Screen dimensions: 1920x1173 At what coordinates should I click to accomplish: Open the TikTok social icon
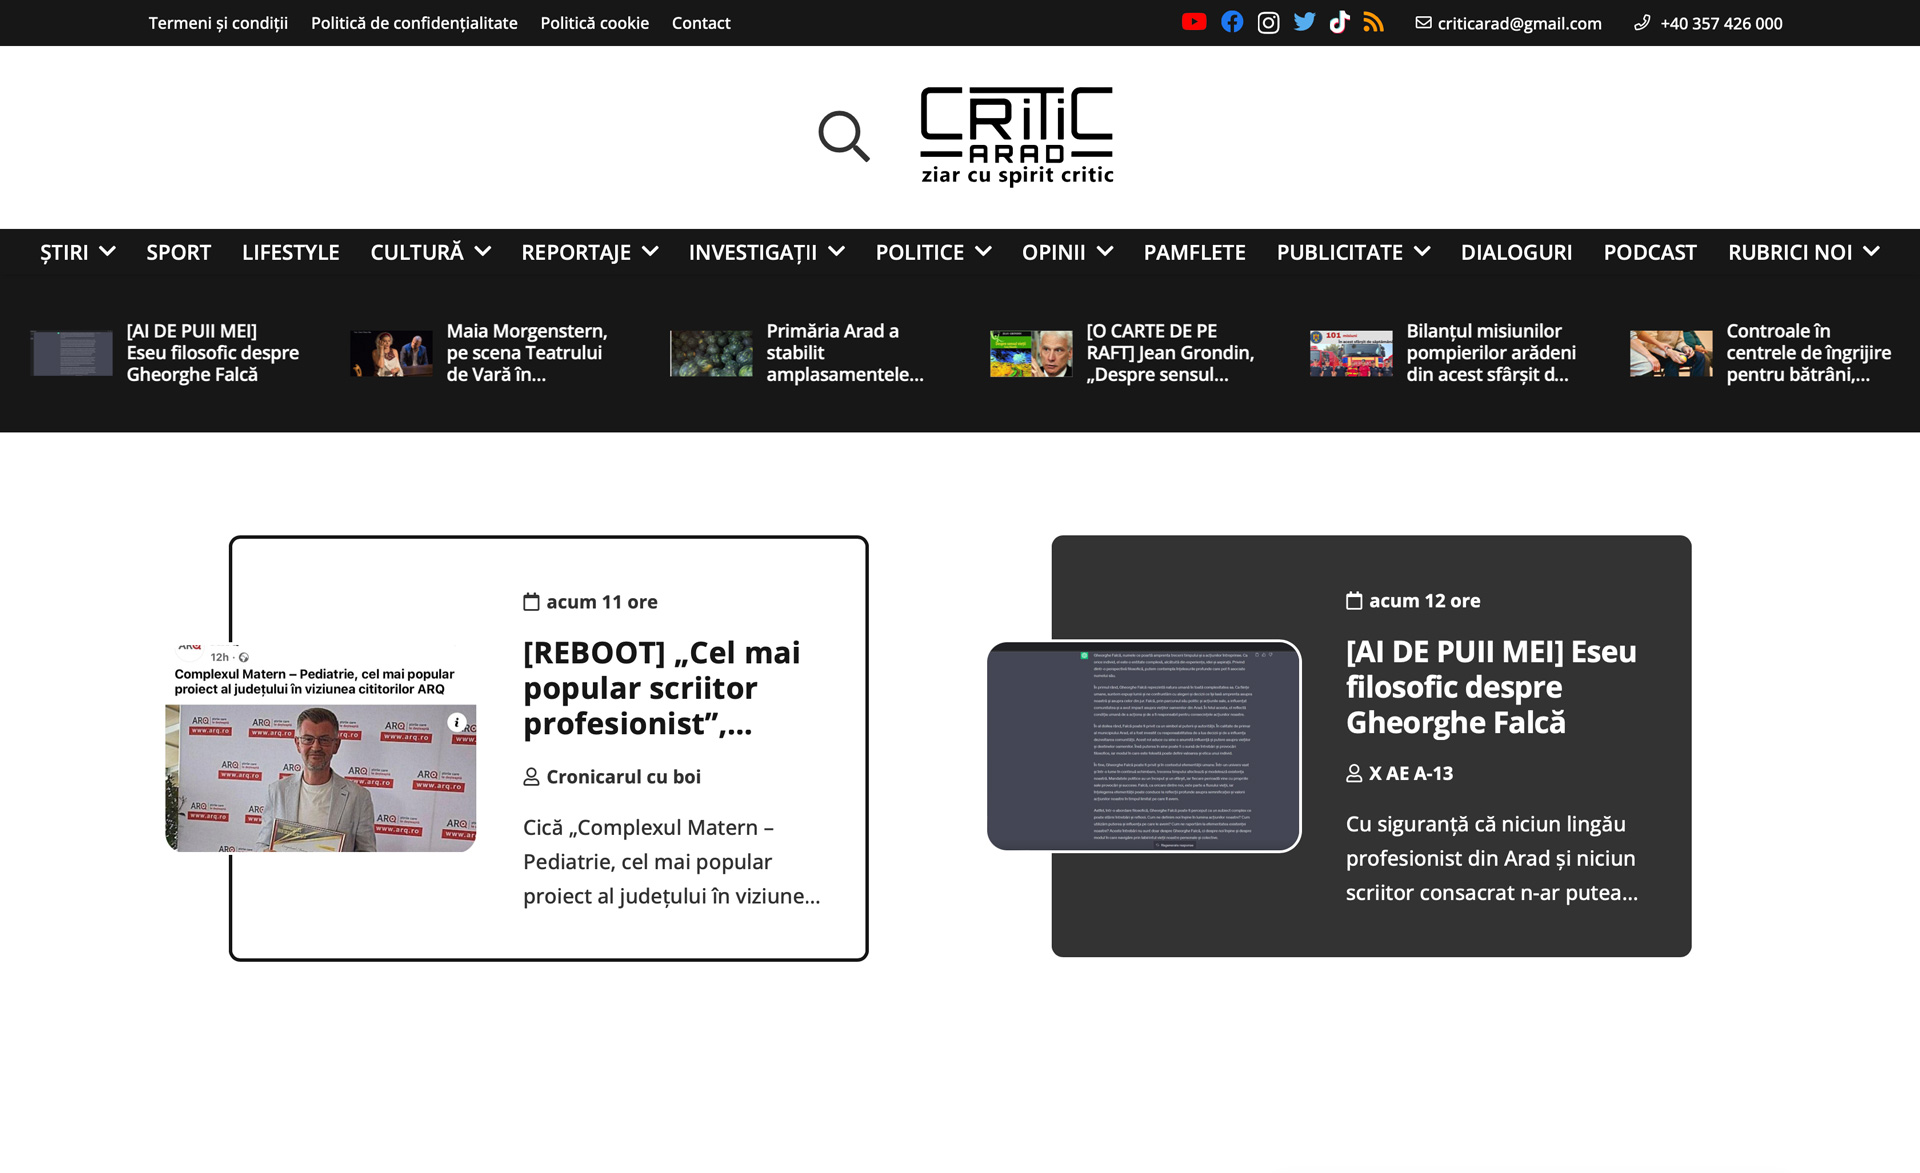tap(1339, 22)
